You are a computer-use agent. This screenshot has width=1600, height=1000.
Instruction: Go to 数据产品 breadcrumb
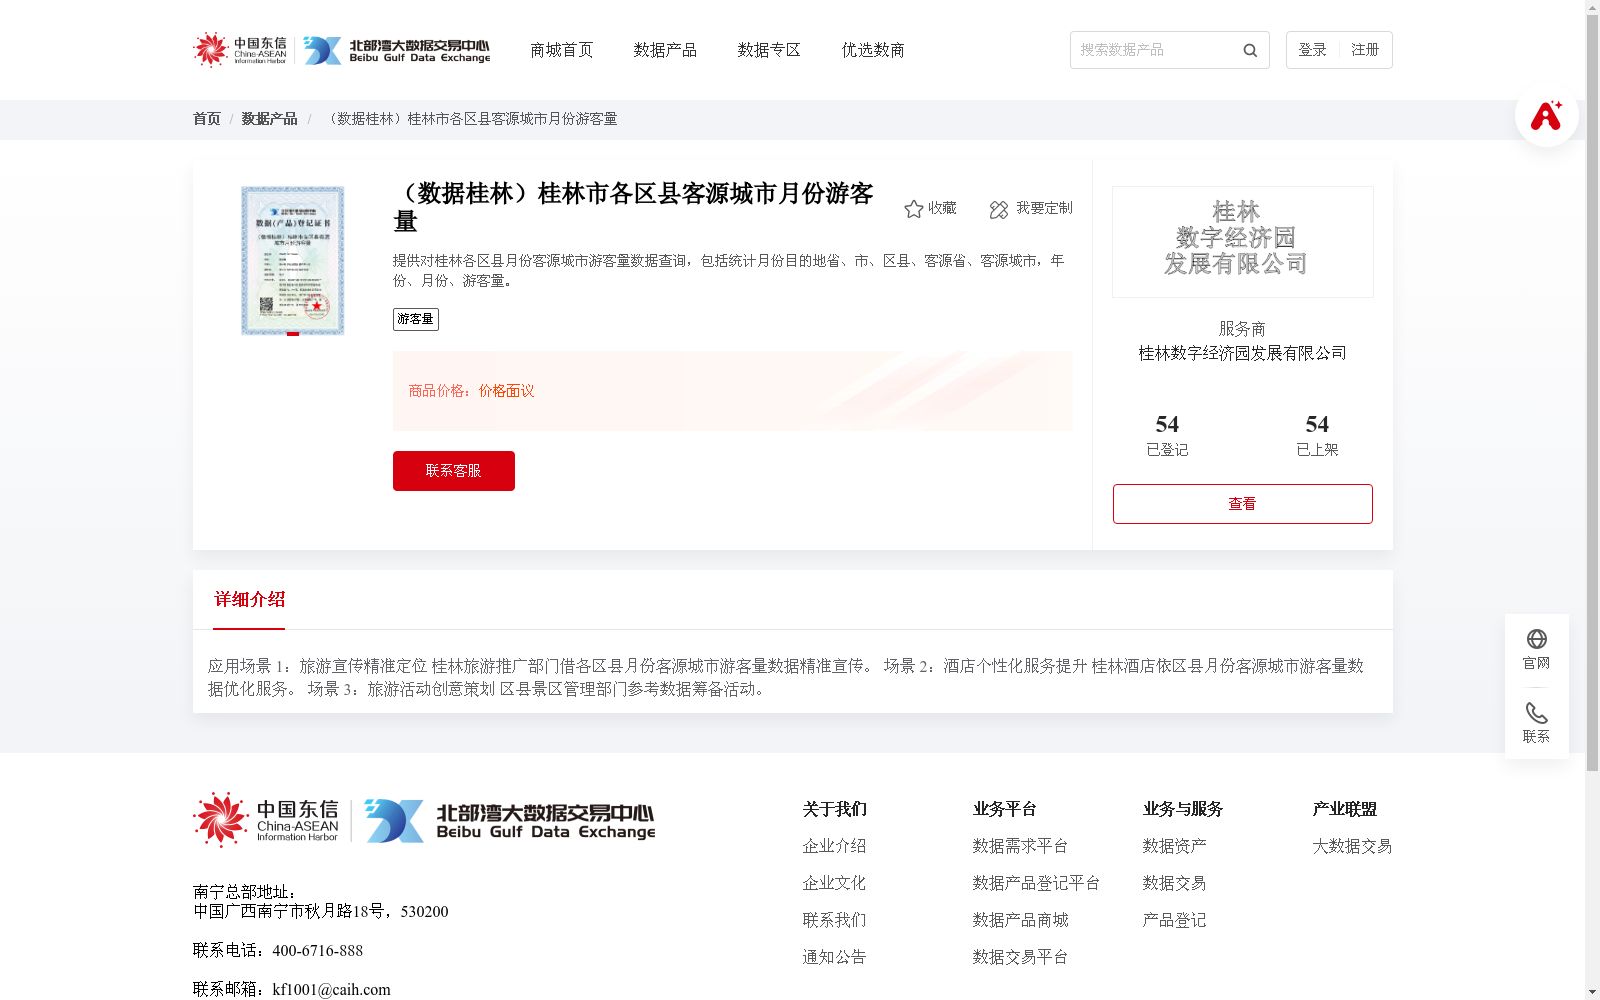pyautogui.click(x=269, y=119)
